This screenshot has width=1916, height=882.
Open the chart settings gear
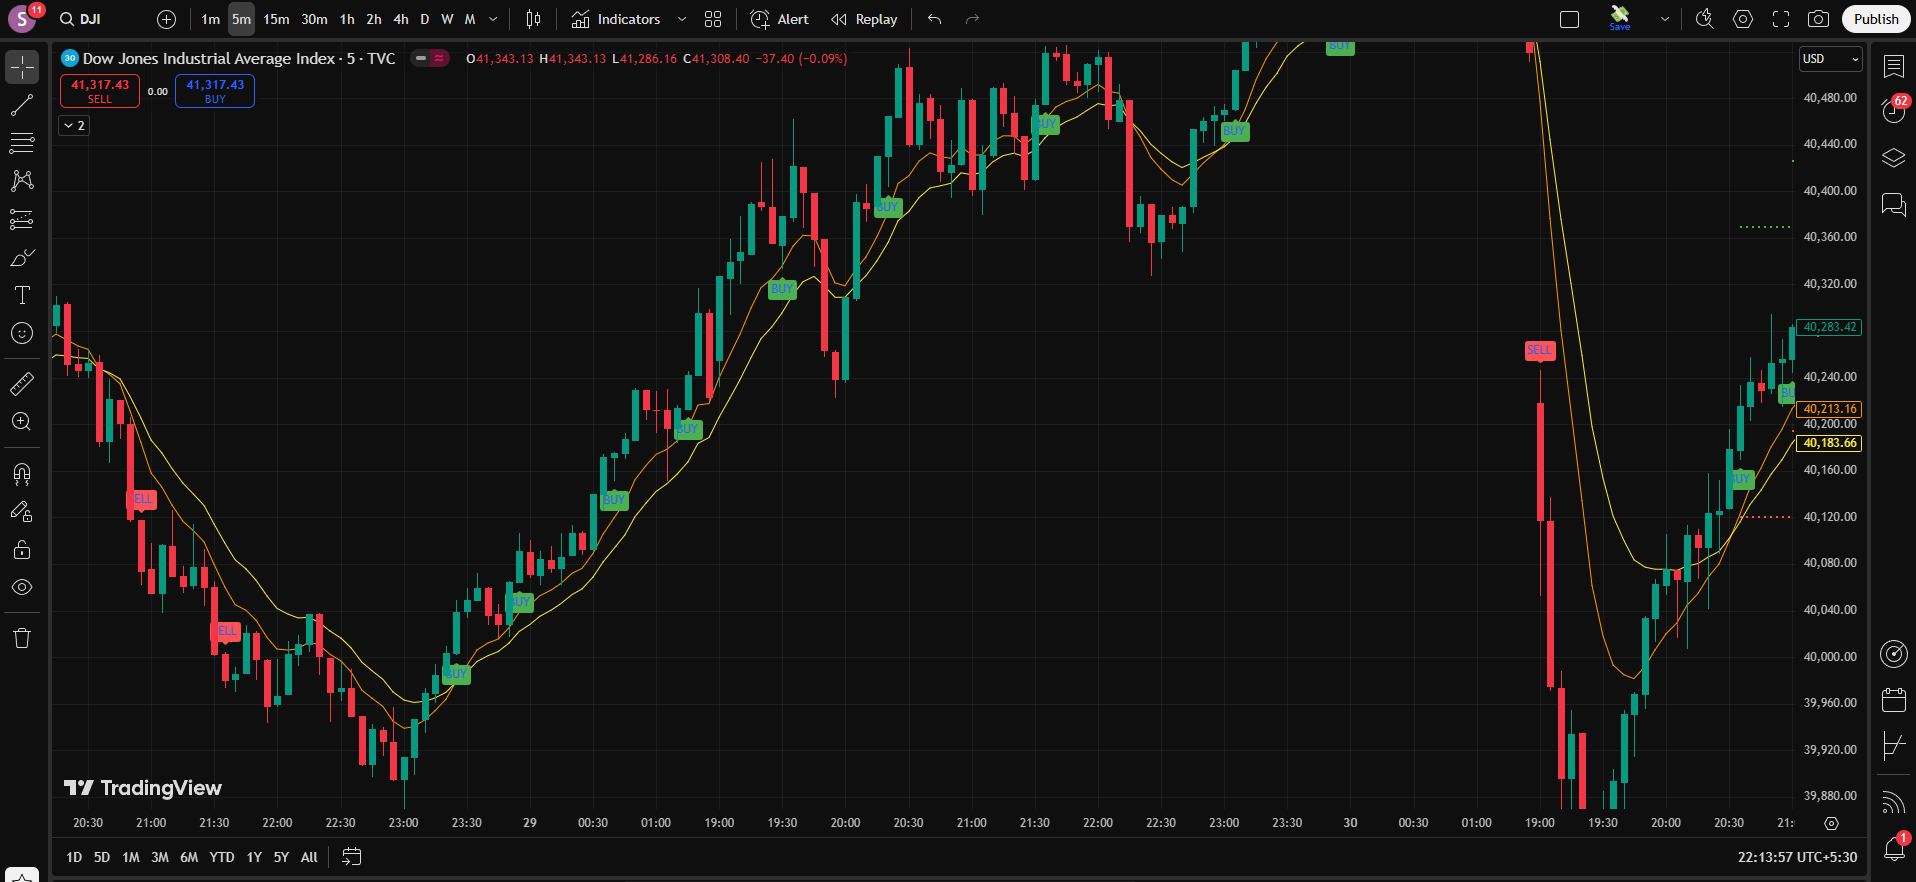(1743, 19)
